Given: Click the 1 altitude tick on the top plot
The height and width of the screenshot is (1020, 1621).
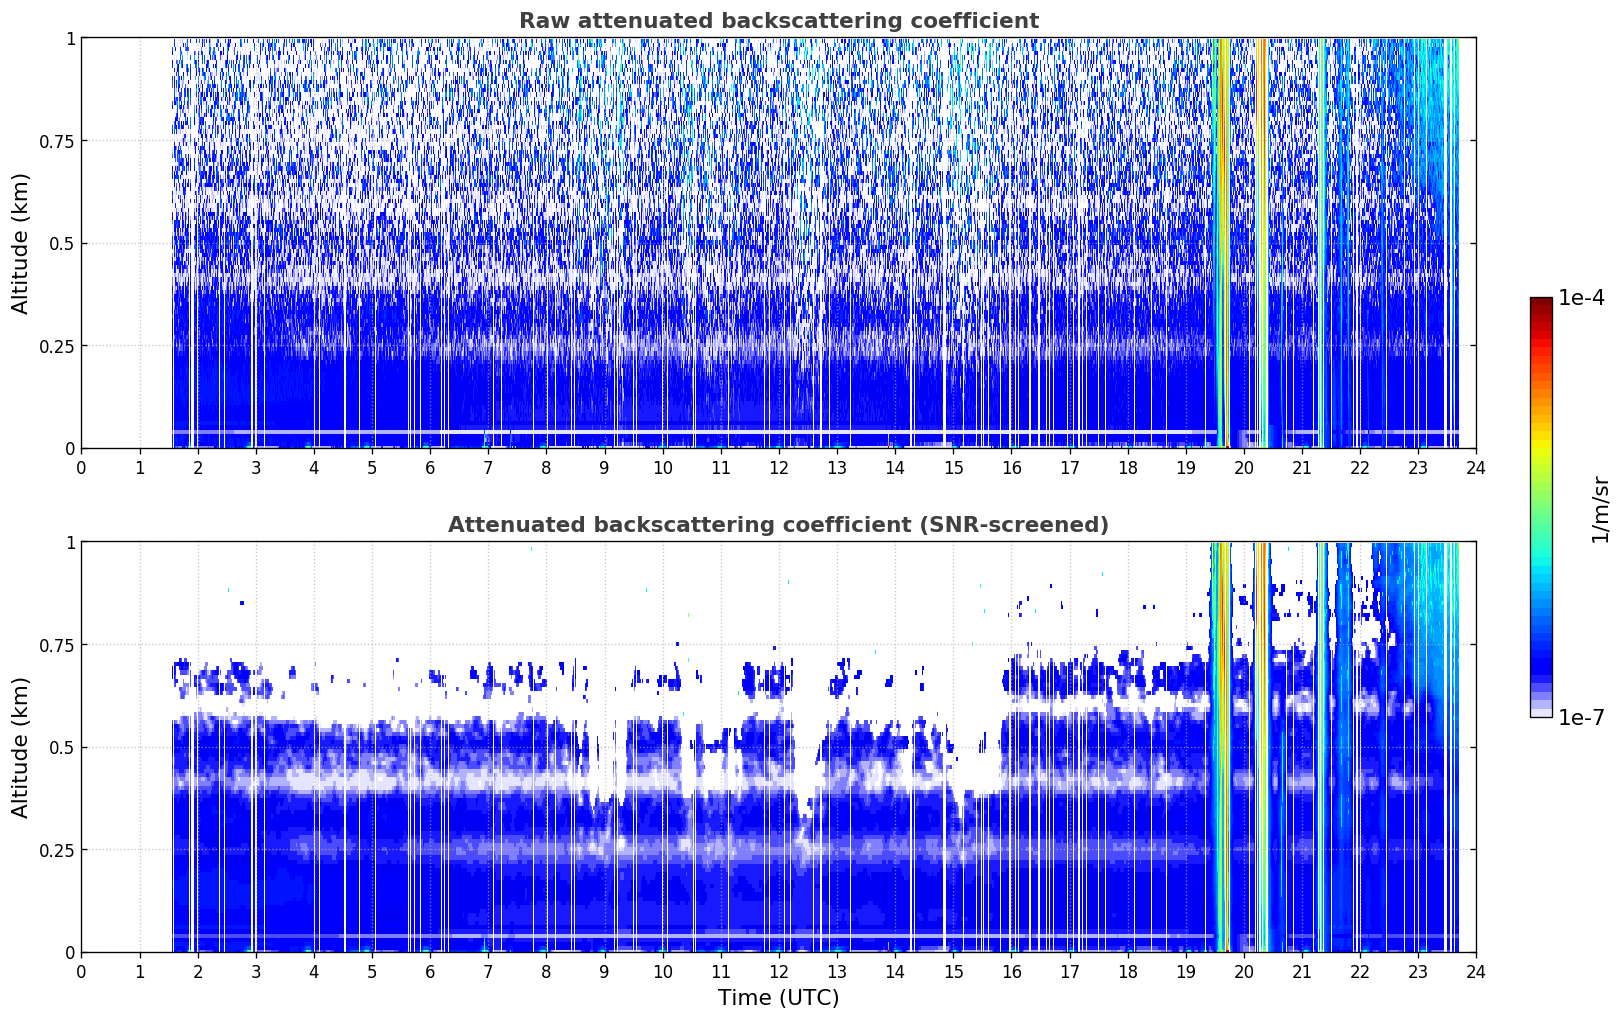Looking at the screenshot, I should point(70,38).
